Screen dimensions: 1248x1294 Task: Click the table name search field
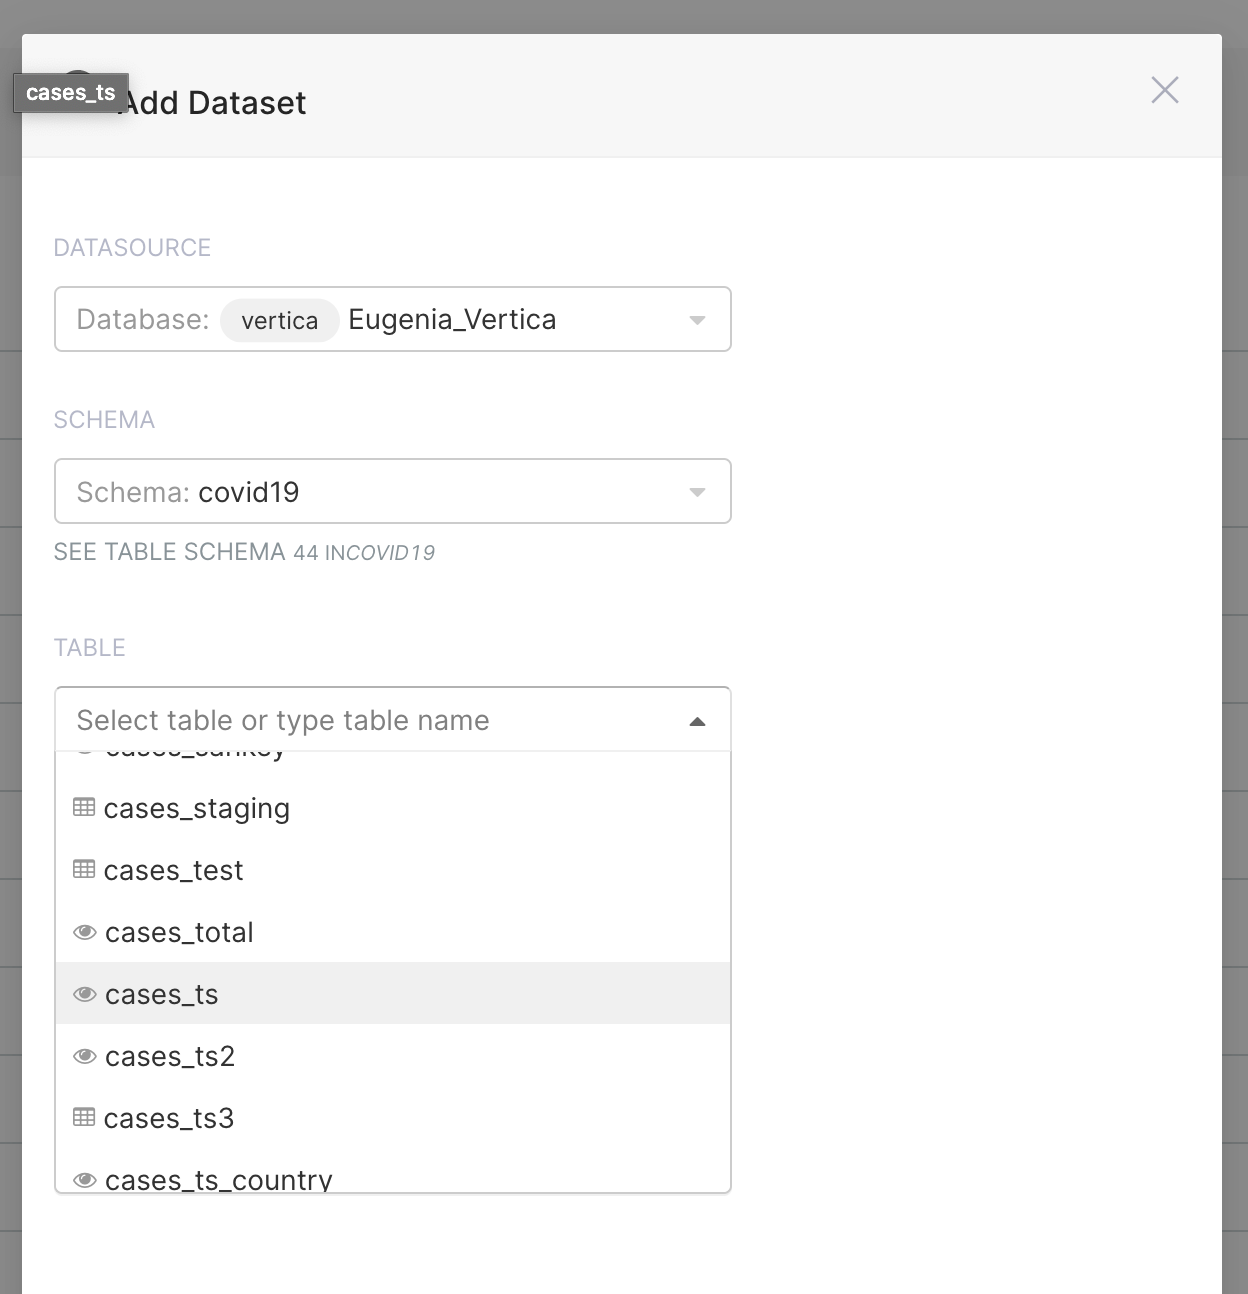click(x=300, y=719)
